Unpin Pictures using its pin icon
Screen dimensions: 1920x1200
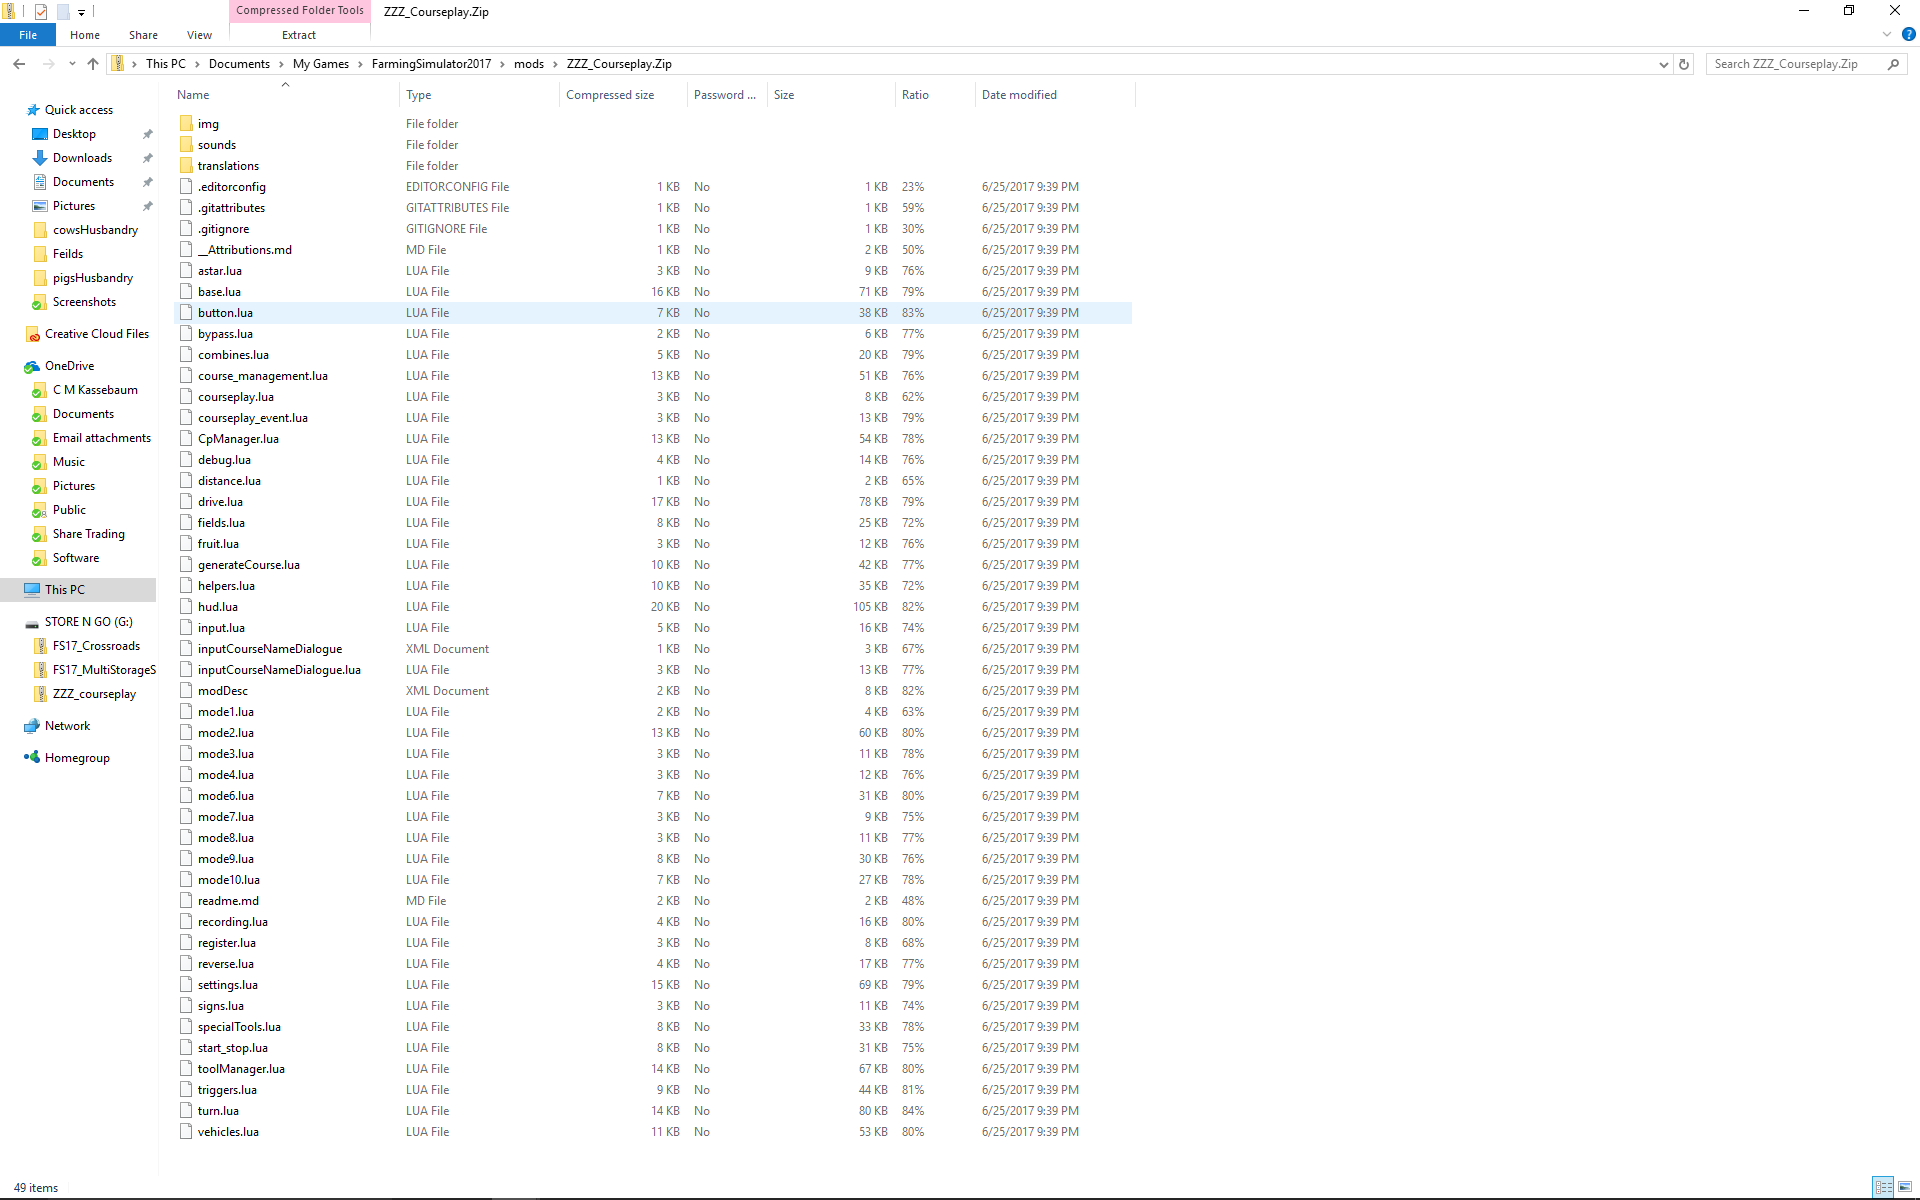147,206
